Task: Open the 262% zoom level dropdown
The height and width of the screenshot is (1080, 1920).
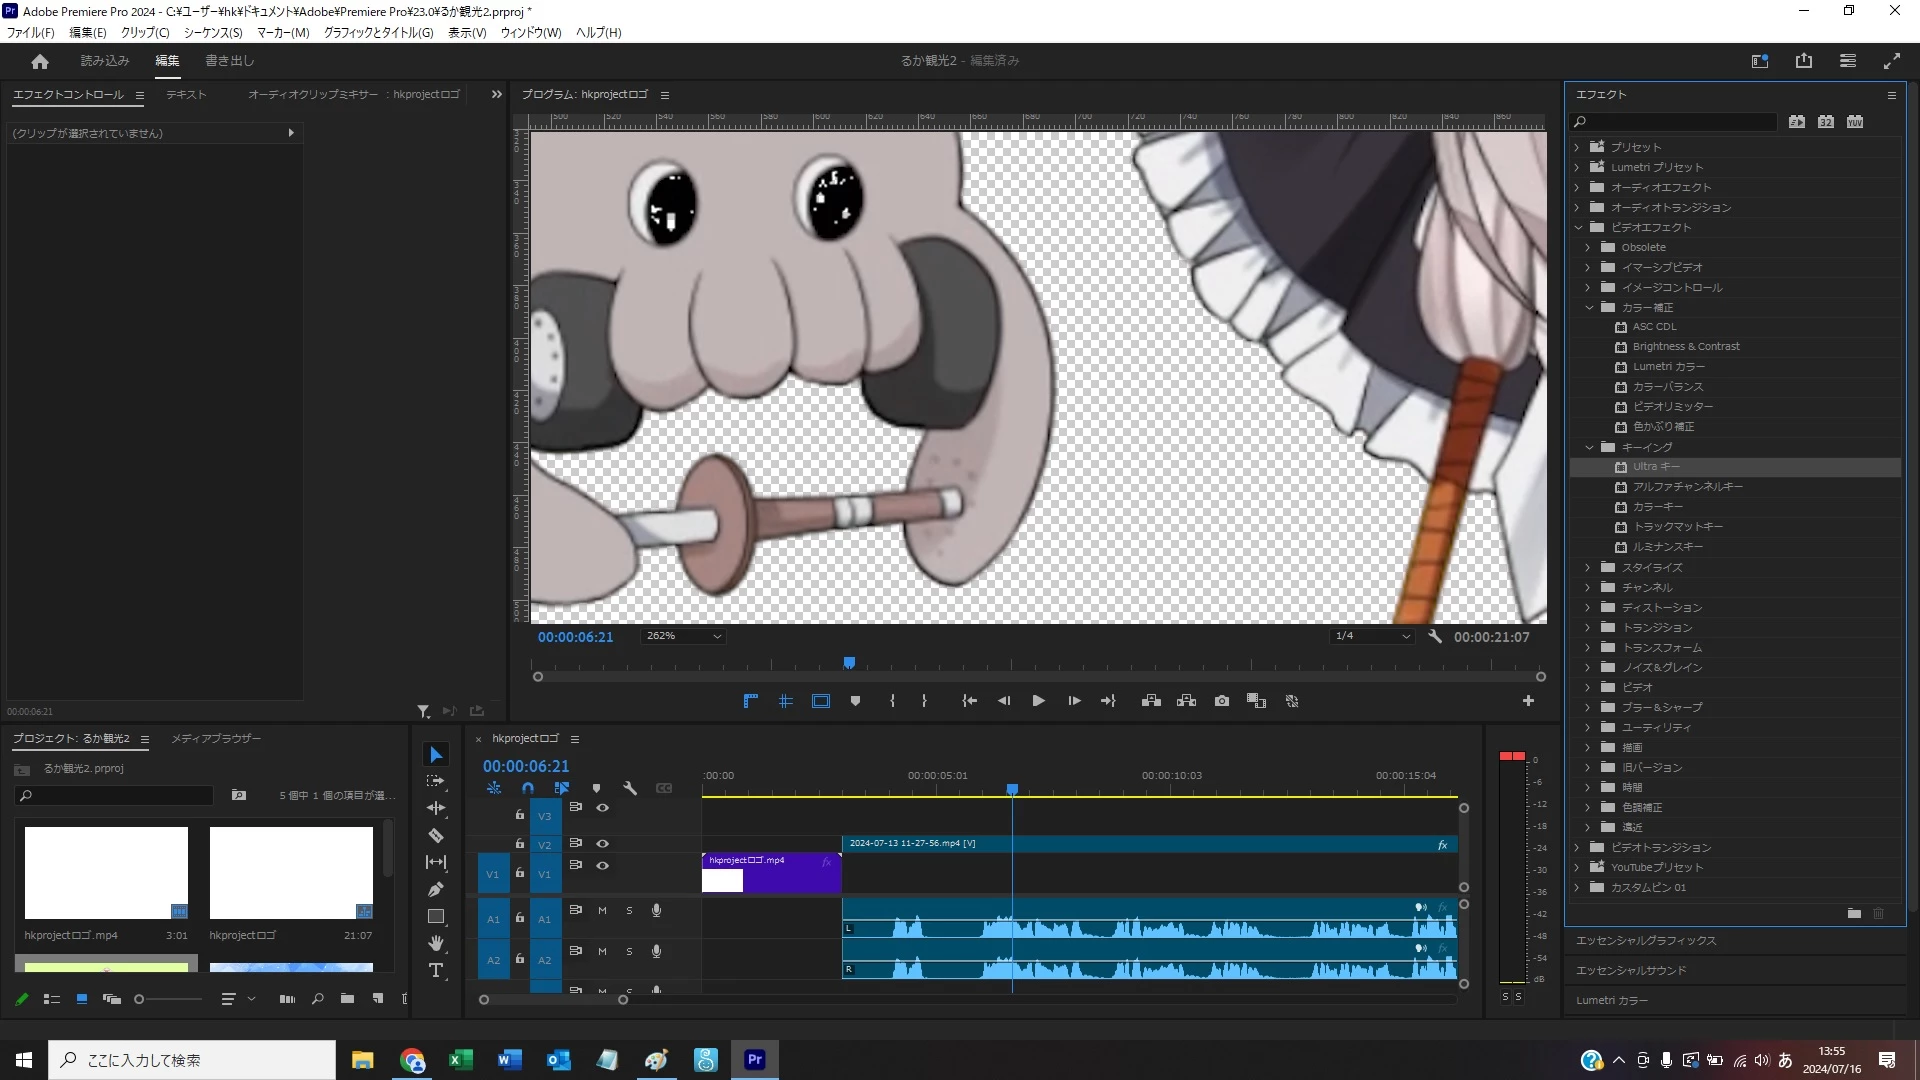Action: tap(684, 636)
